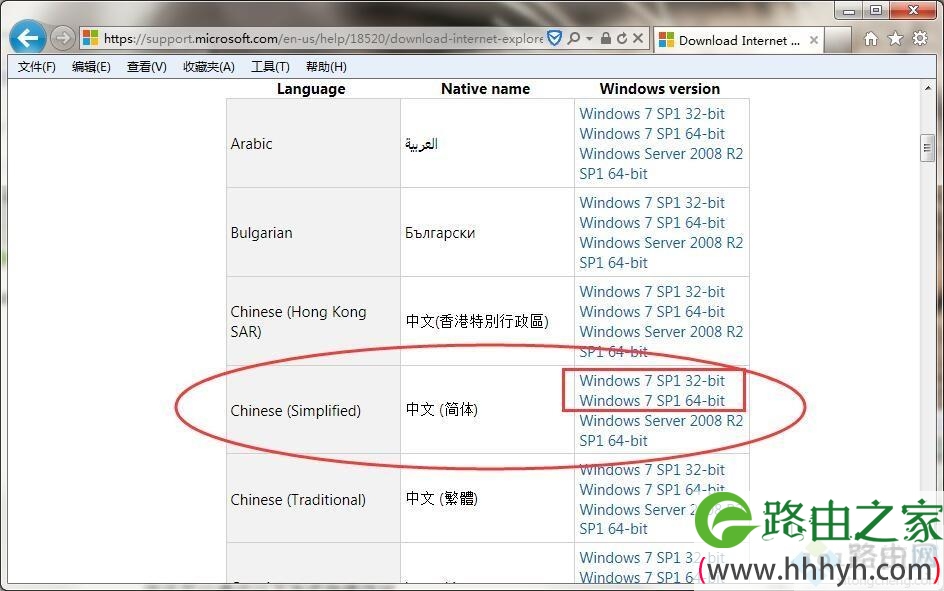Click the forward navigation arrow
The image size is (944, 591).
(x=62, y=39)
